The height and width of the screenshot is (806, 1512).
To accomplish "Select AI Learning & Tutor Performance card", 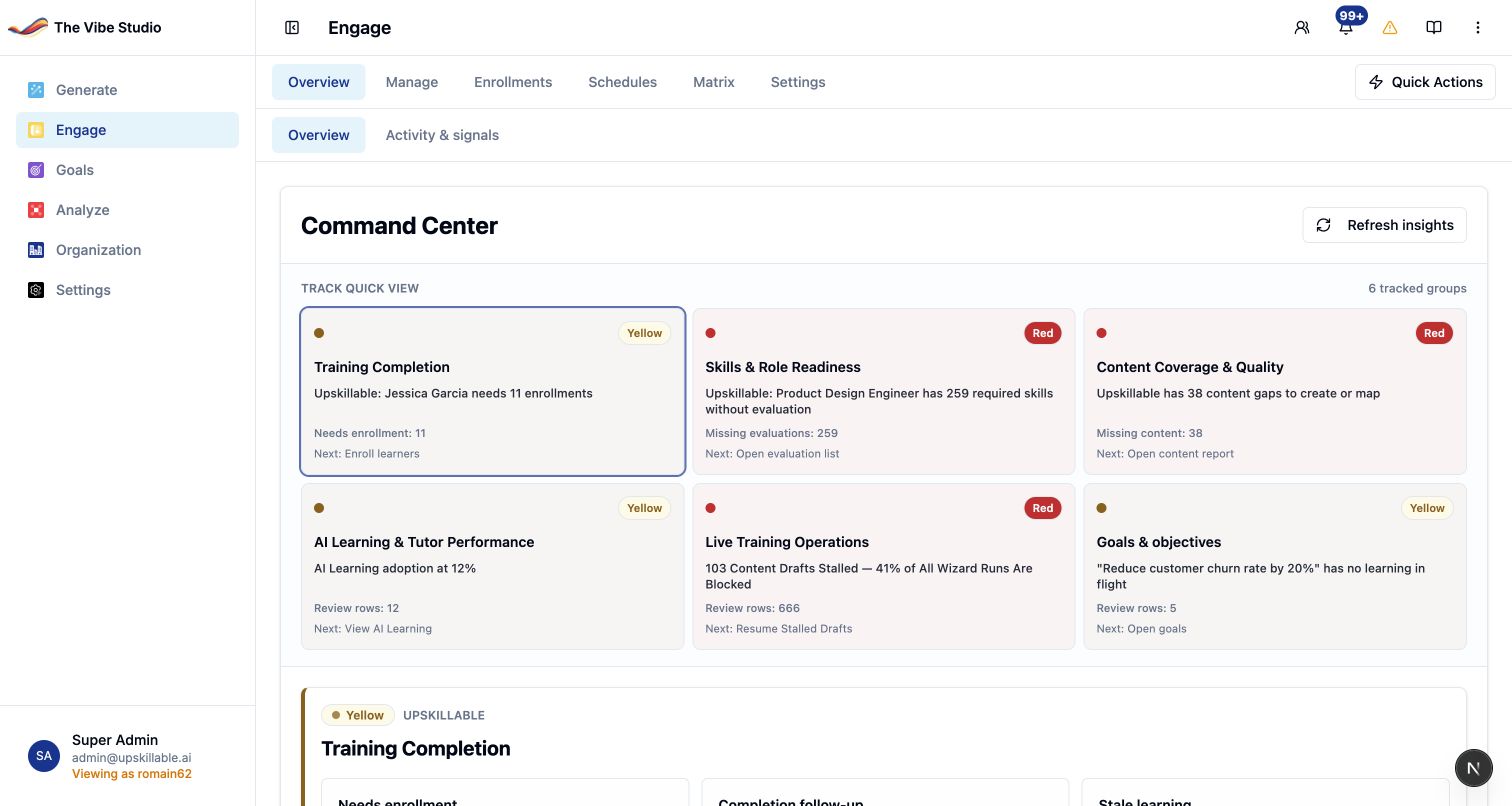I will point(493,566).
